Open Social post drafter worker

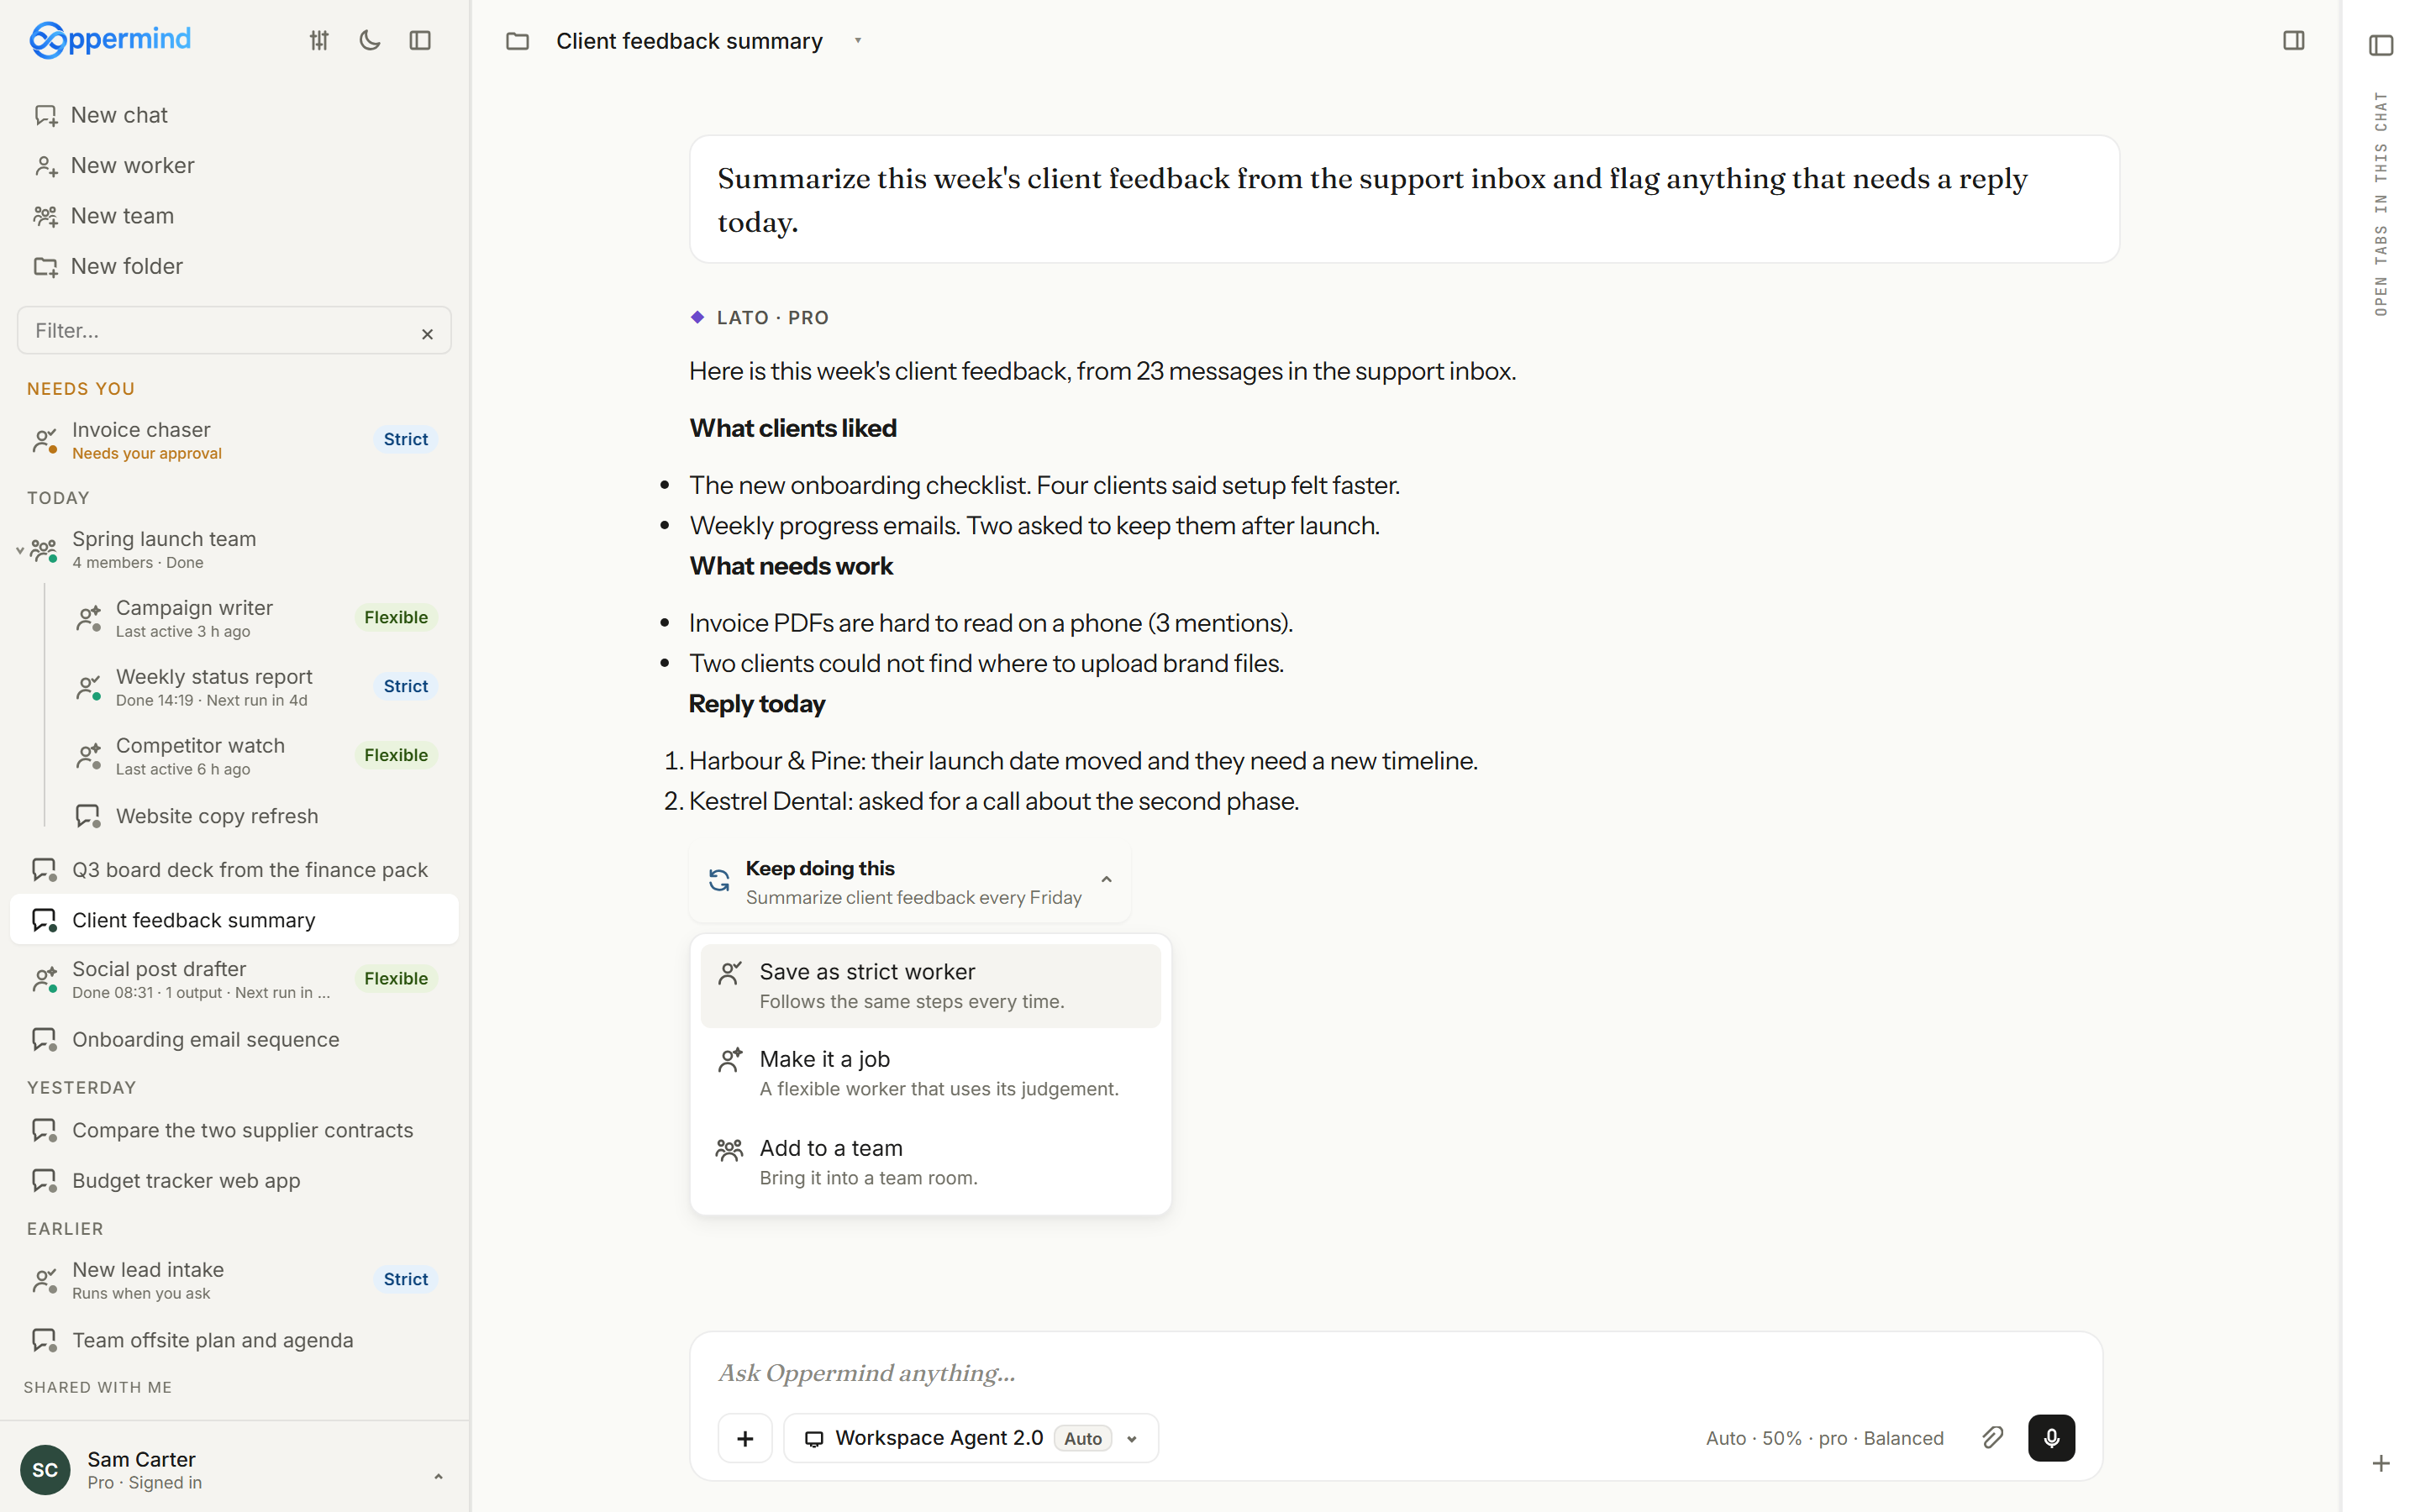point(234,979)
